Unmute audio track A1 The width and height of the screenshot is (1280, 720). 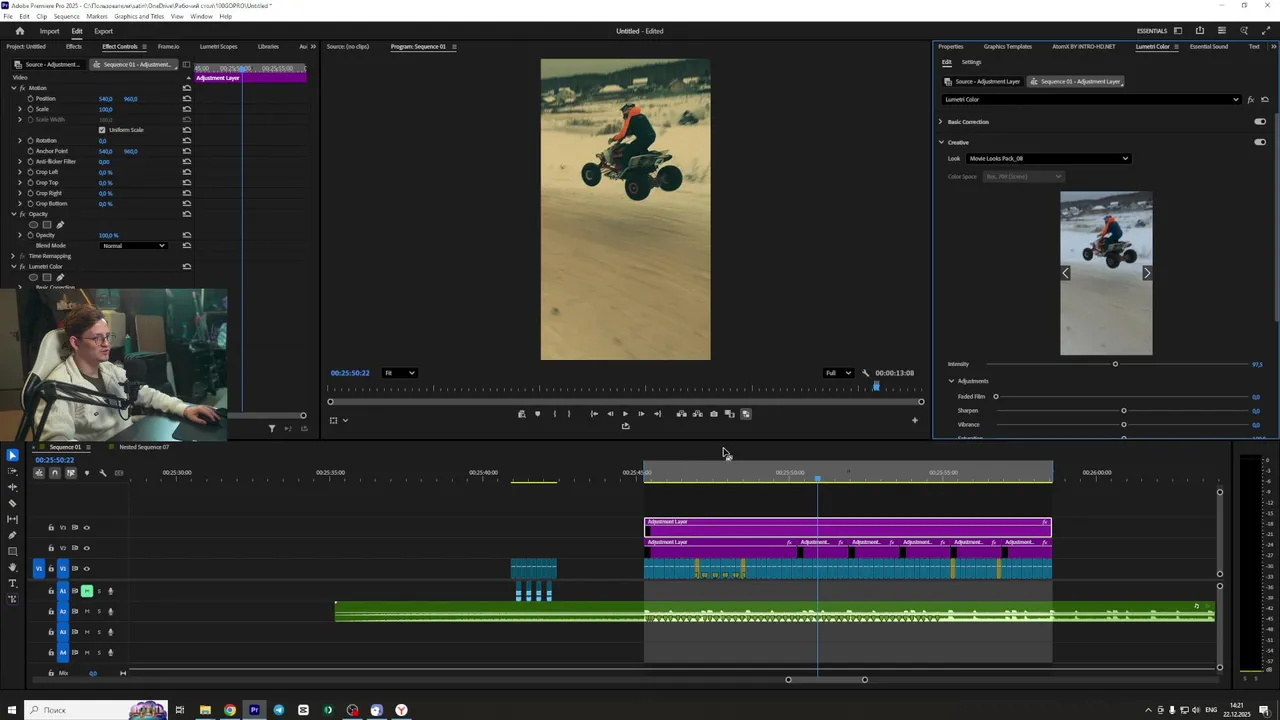point(87,591)
